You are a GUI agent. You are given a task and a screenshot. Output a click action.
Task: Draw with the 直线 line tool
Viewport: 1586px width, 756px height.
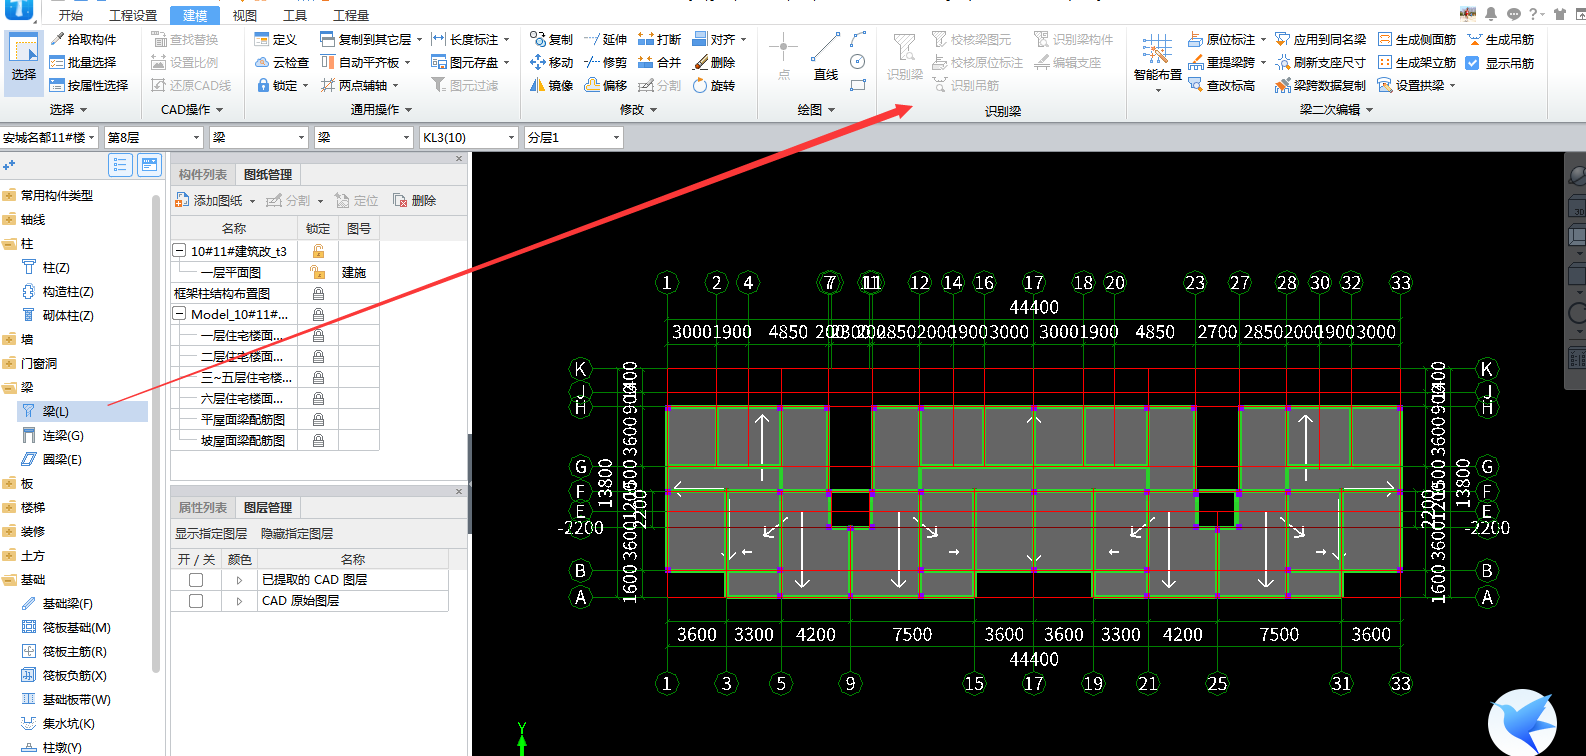pyautogui.click(x=825, y=57)
